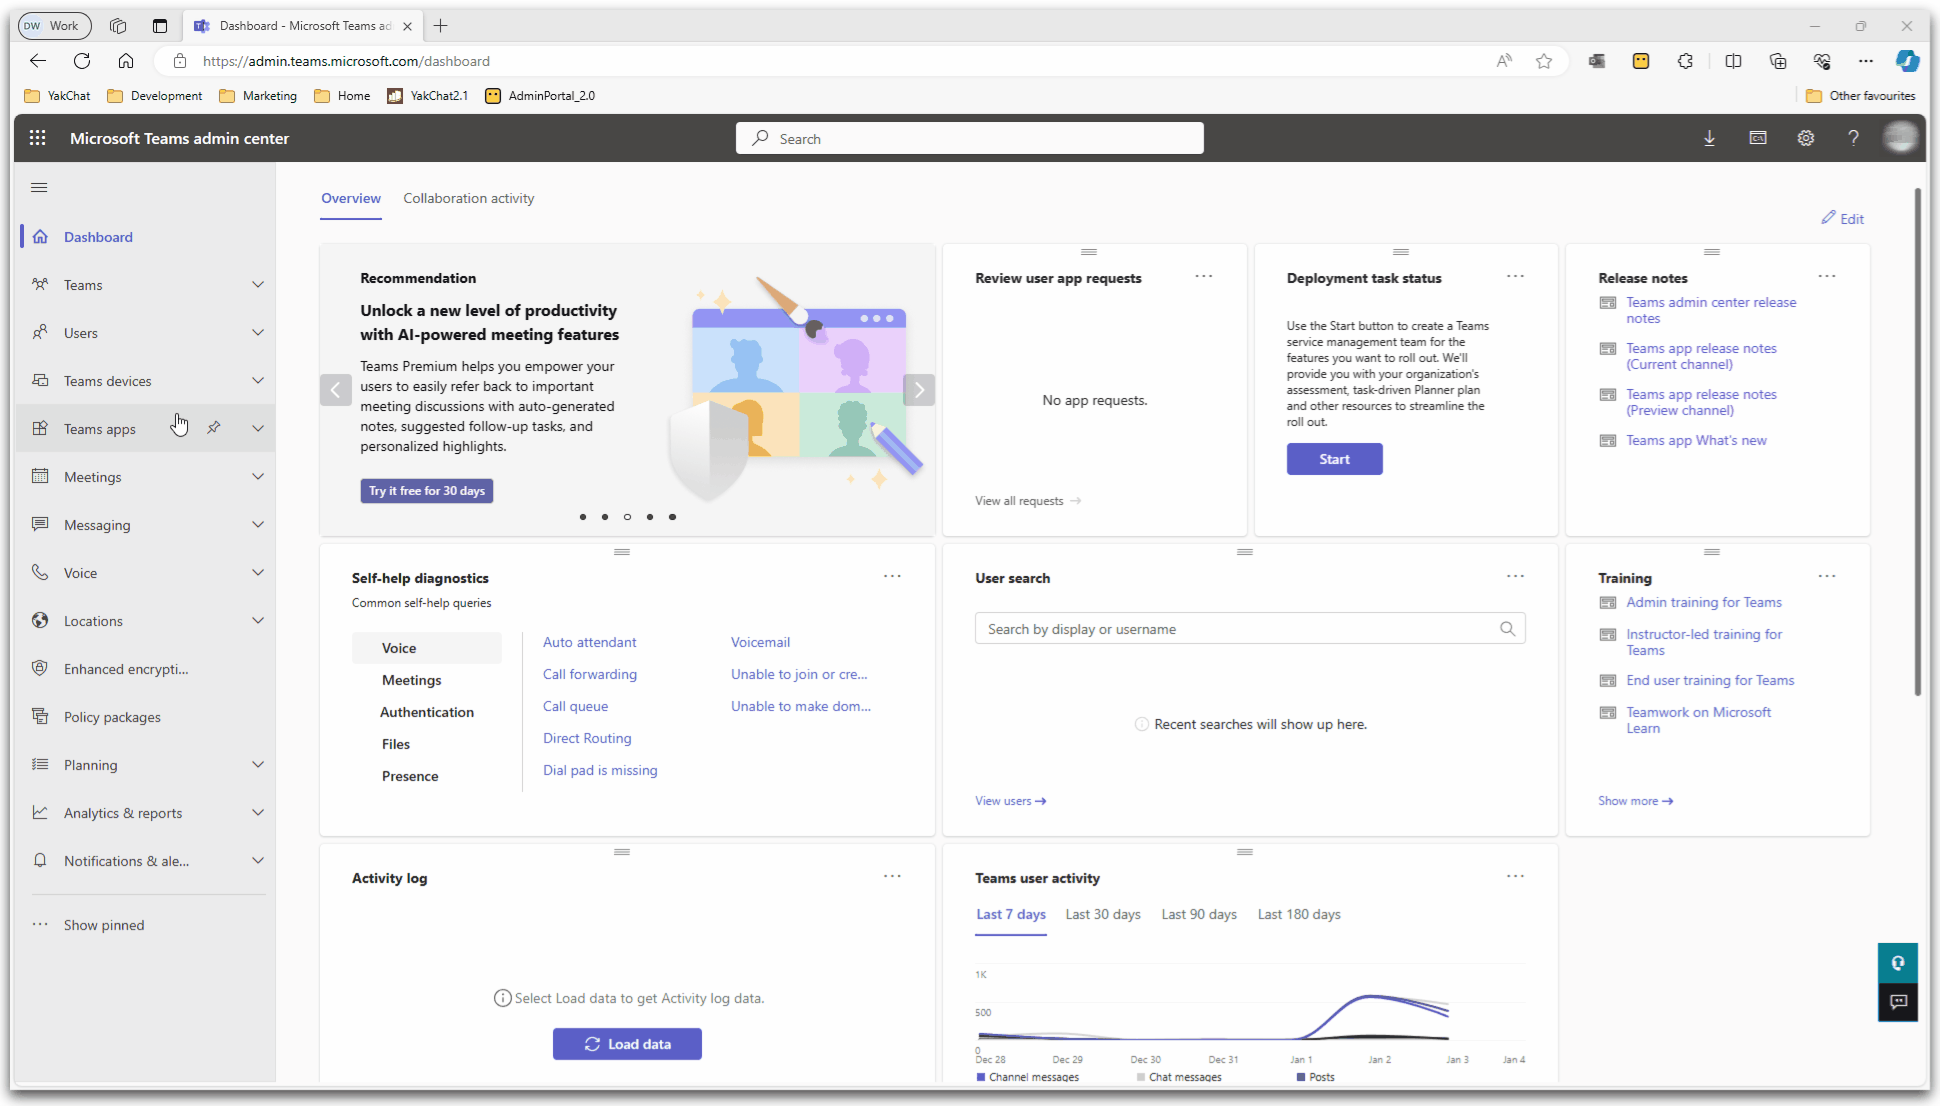Expand the Teams devices chevron
Image resolution: width=1940 pixels, height=1106 pixels.
(x=258, y=380)
